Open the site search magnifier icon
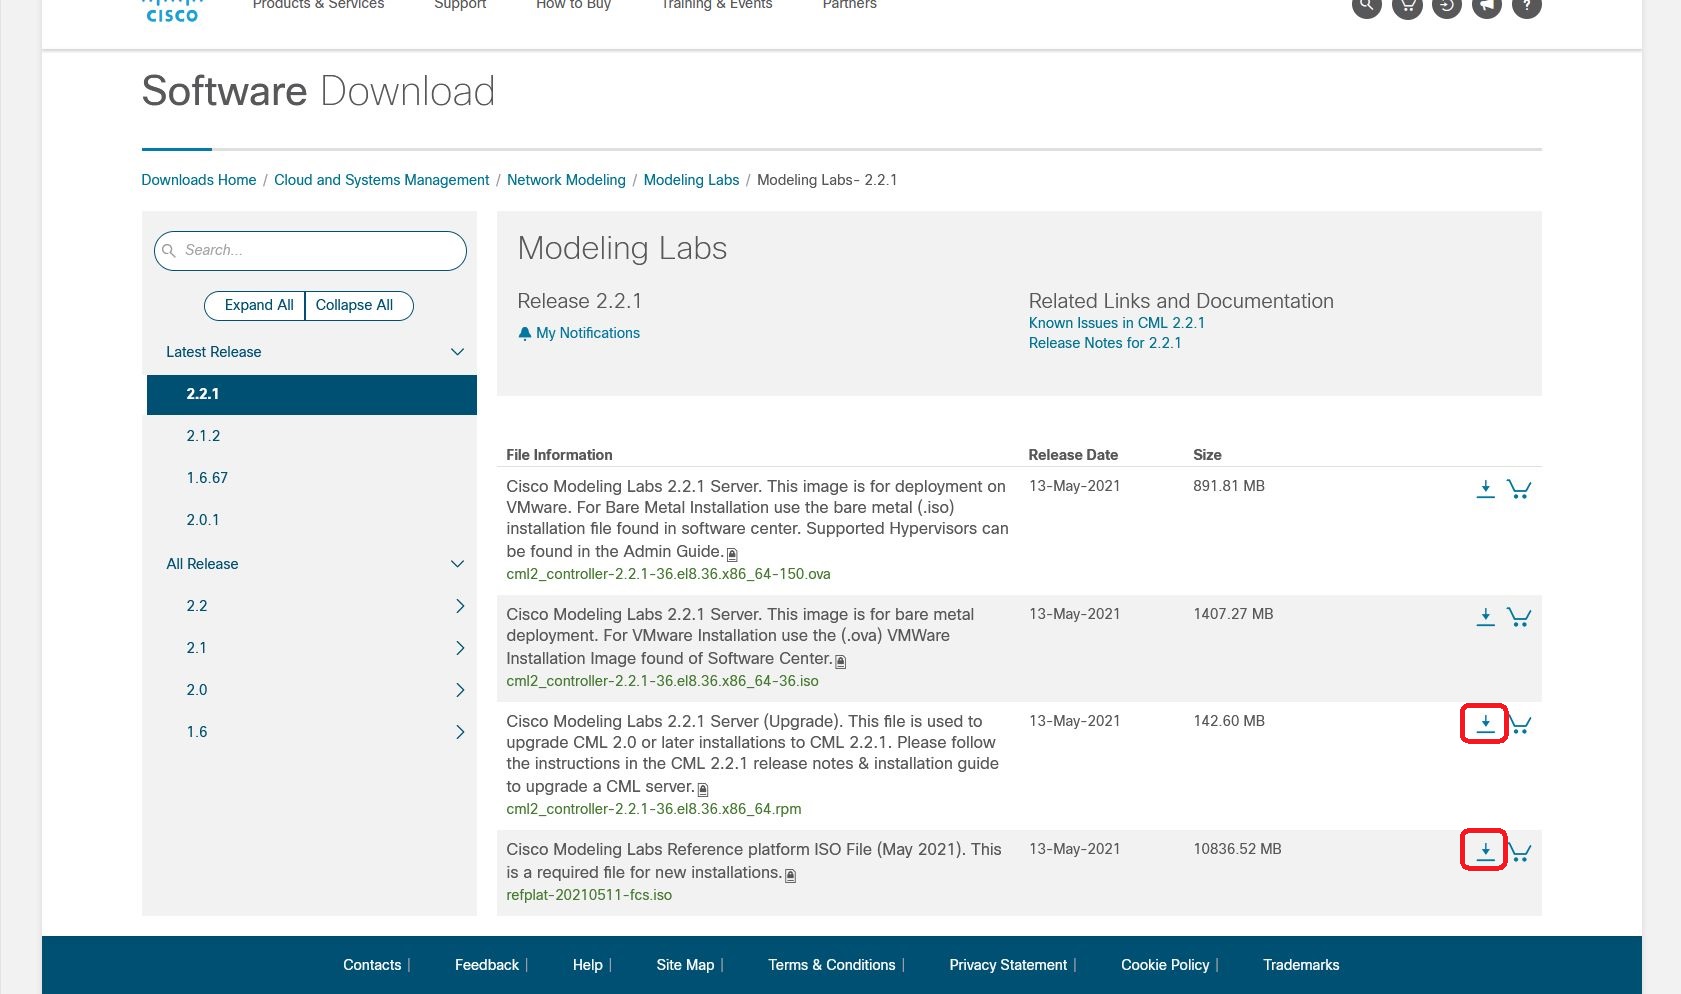The width and height of the screenshot is (1681, 994). tap(1366, 6)
